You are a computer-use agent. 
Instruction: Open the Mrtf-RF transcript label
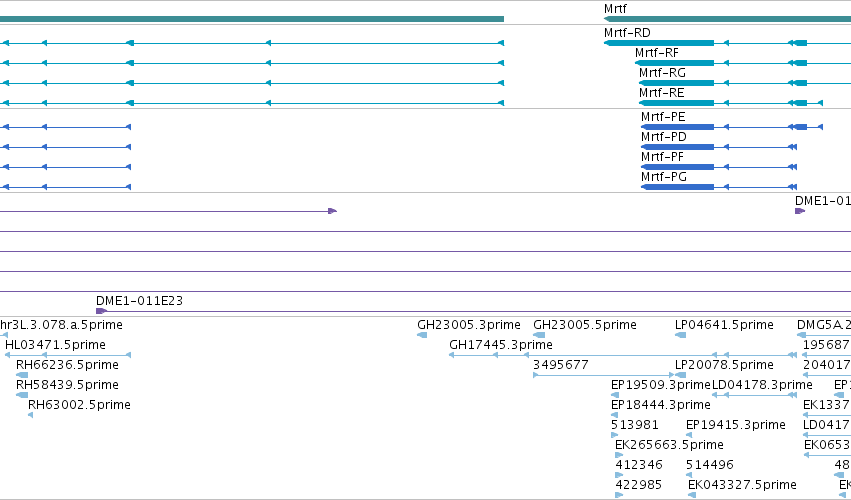657,53
